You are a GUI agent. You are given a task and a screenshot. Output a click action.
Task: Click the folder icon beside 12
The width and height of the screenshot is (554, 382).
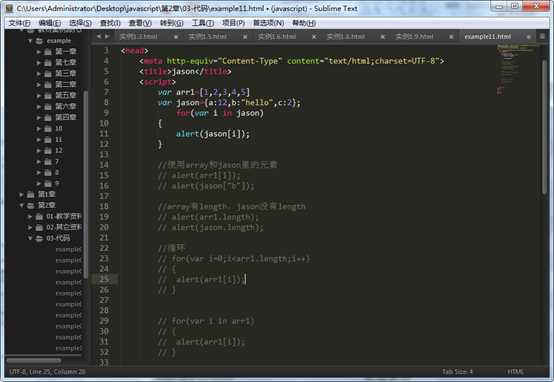coord(48,151)
